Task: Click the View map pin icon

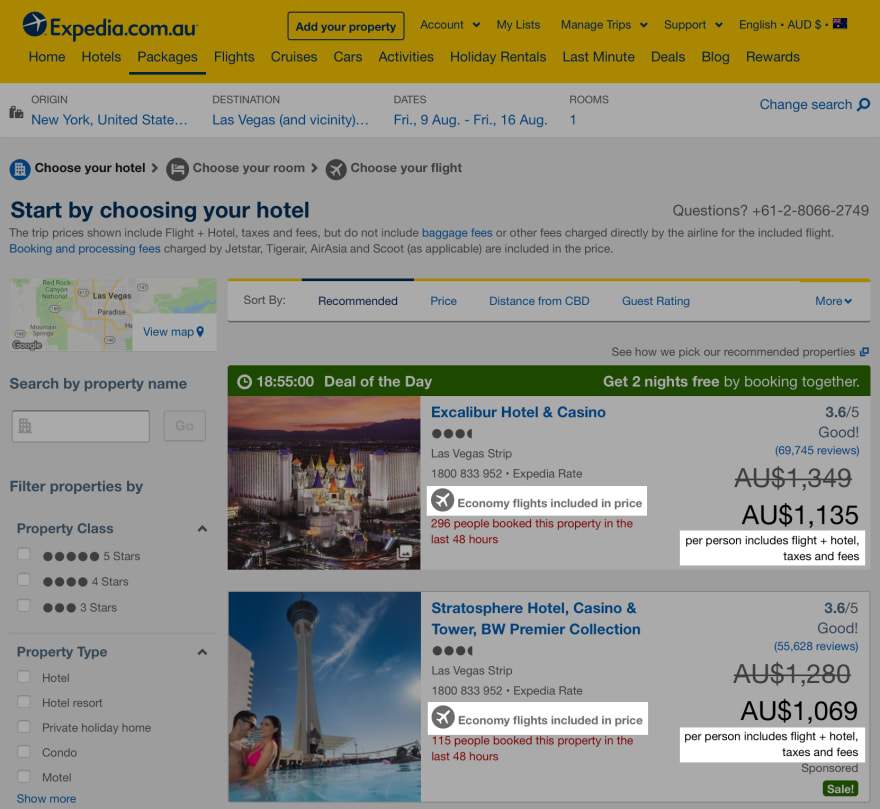Action: (200, 332)
